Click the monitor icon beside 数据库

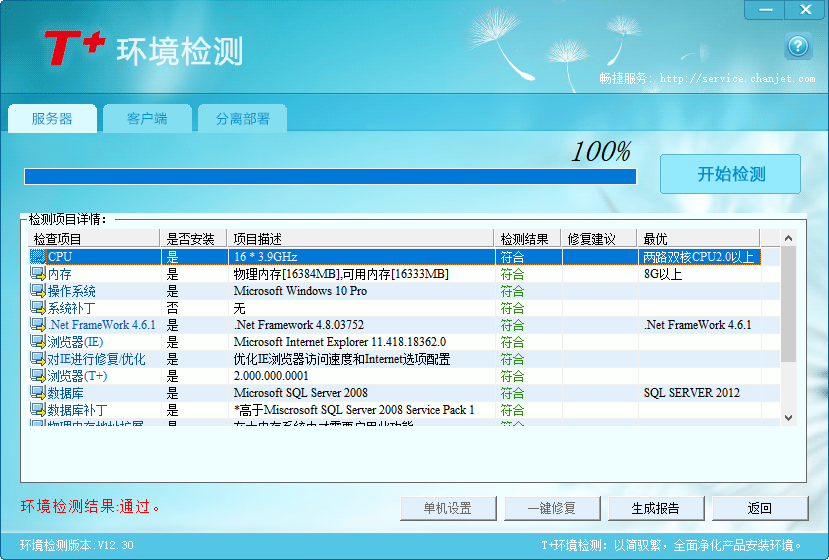click(x=38, y=392)
